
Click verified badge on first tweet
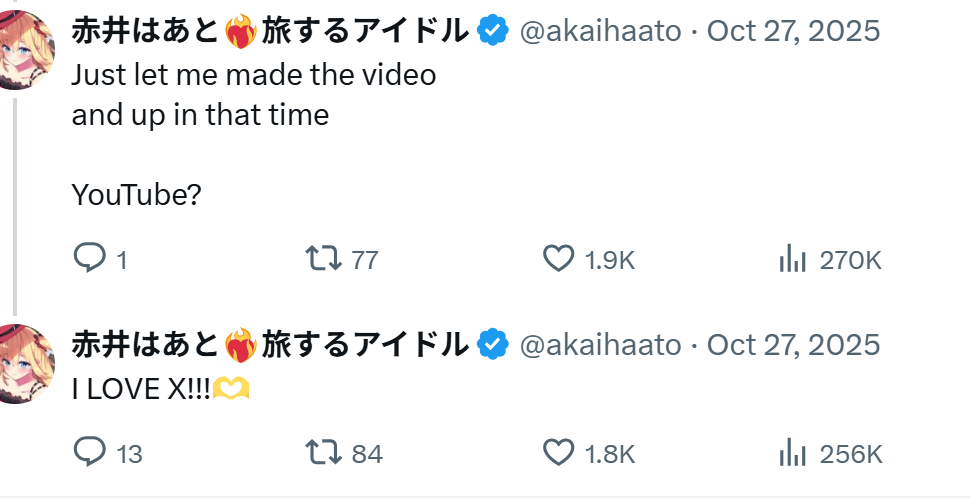(493, 31)
